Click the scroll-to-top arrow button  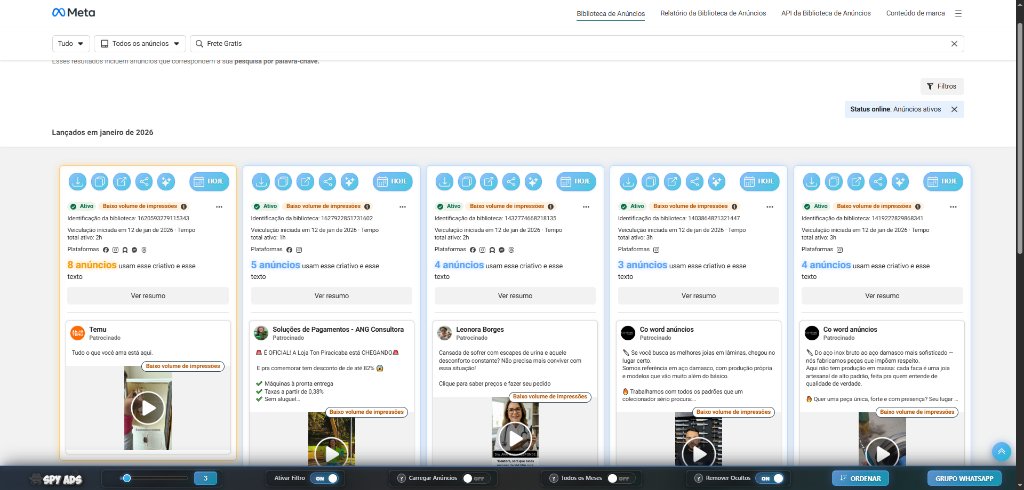pos(1000,452)
